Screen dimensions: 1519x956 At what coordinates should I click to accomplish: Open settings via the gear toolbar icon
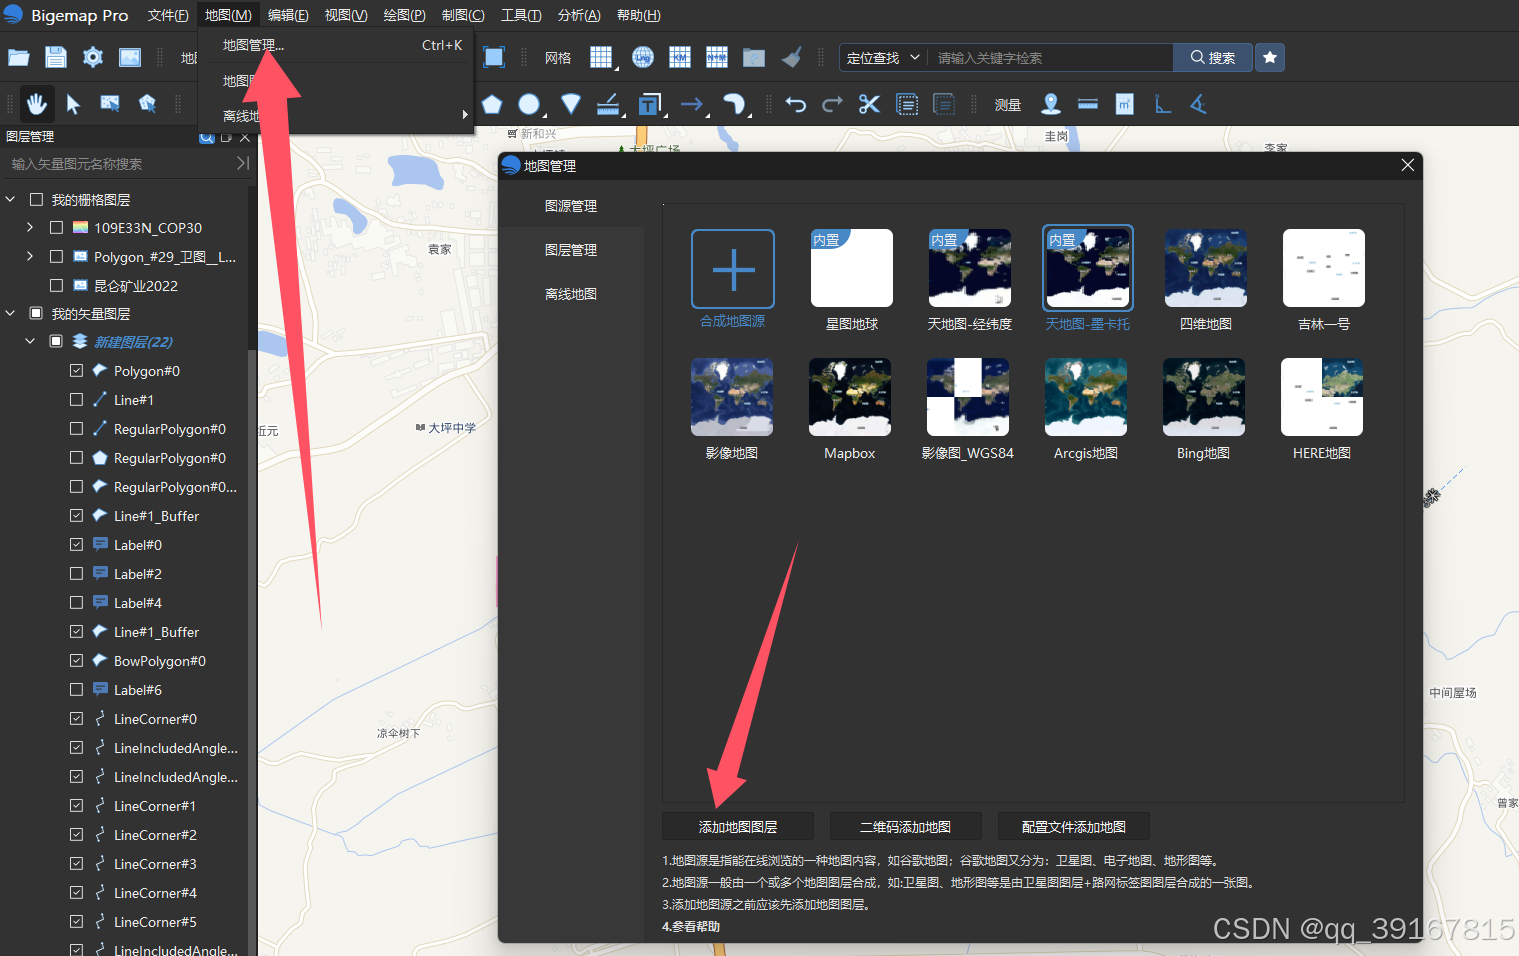coord(93,57)
